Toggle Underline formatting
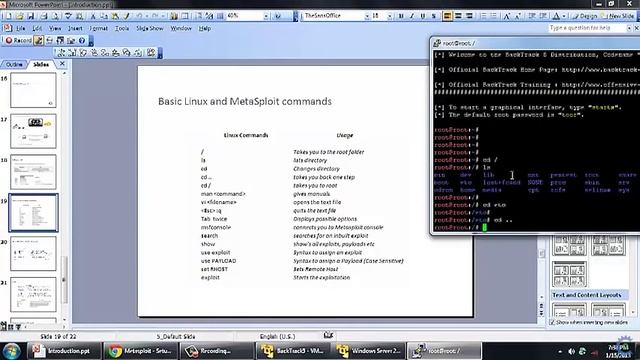640x360 pixels. (x=423, y=16)
